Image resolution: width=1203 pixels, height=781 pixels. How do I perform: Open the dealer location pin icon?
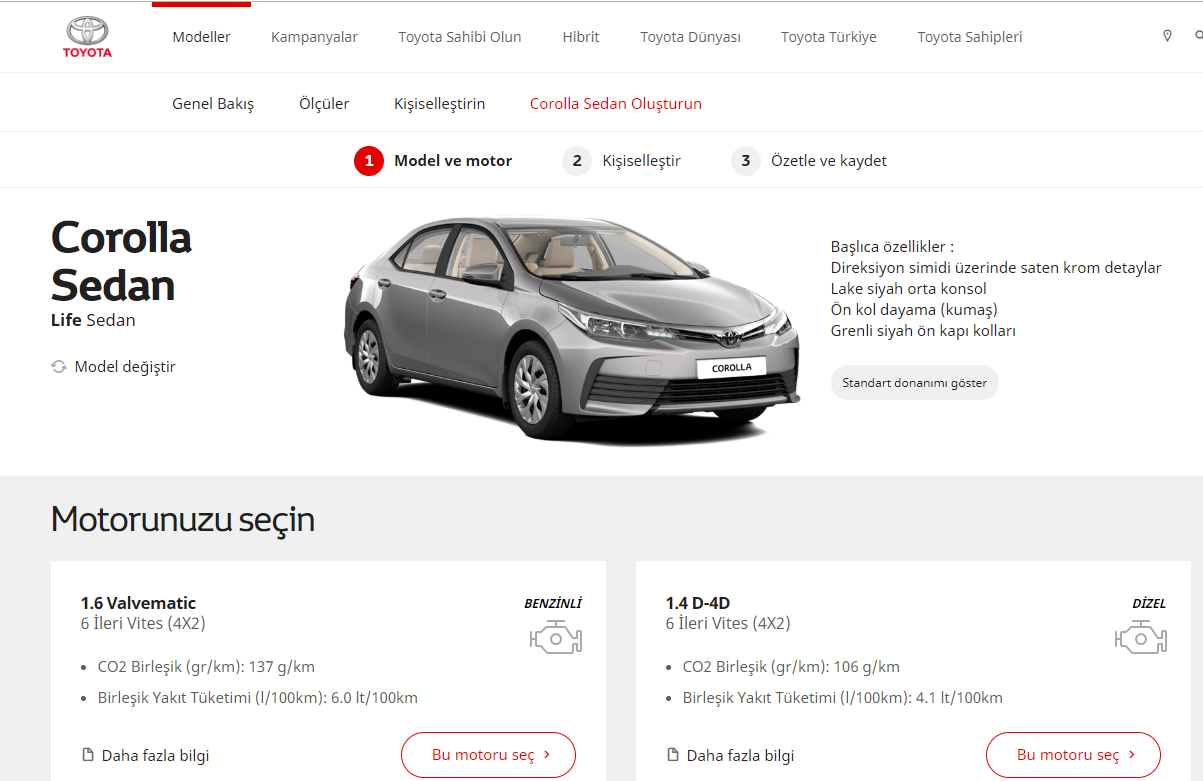(1167, 36)
